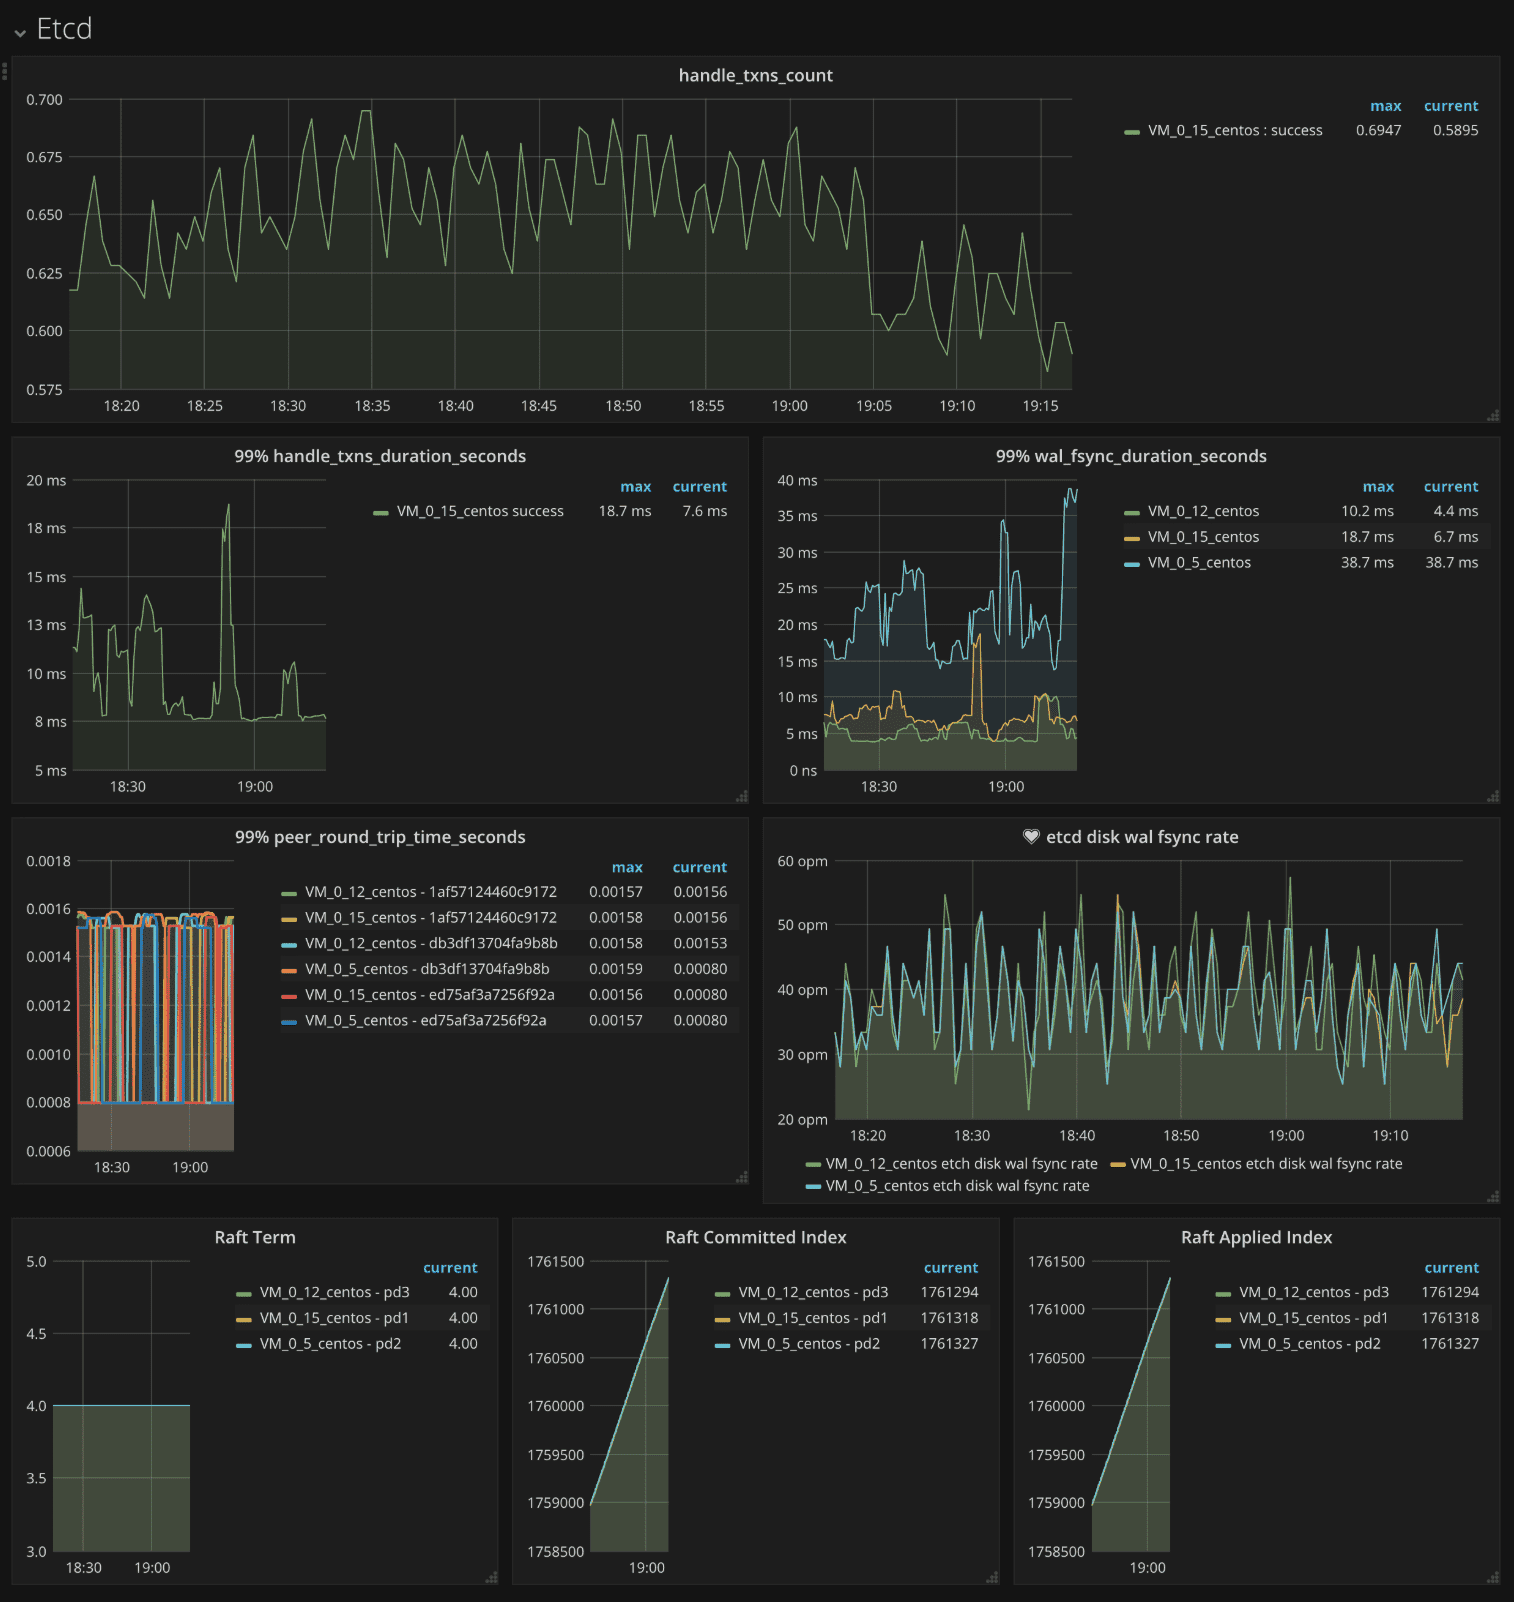Collapse the Etcd row chevron
Image resolution: width=1514 pixels, height=1602 pixels.
20,32
